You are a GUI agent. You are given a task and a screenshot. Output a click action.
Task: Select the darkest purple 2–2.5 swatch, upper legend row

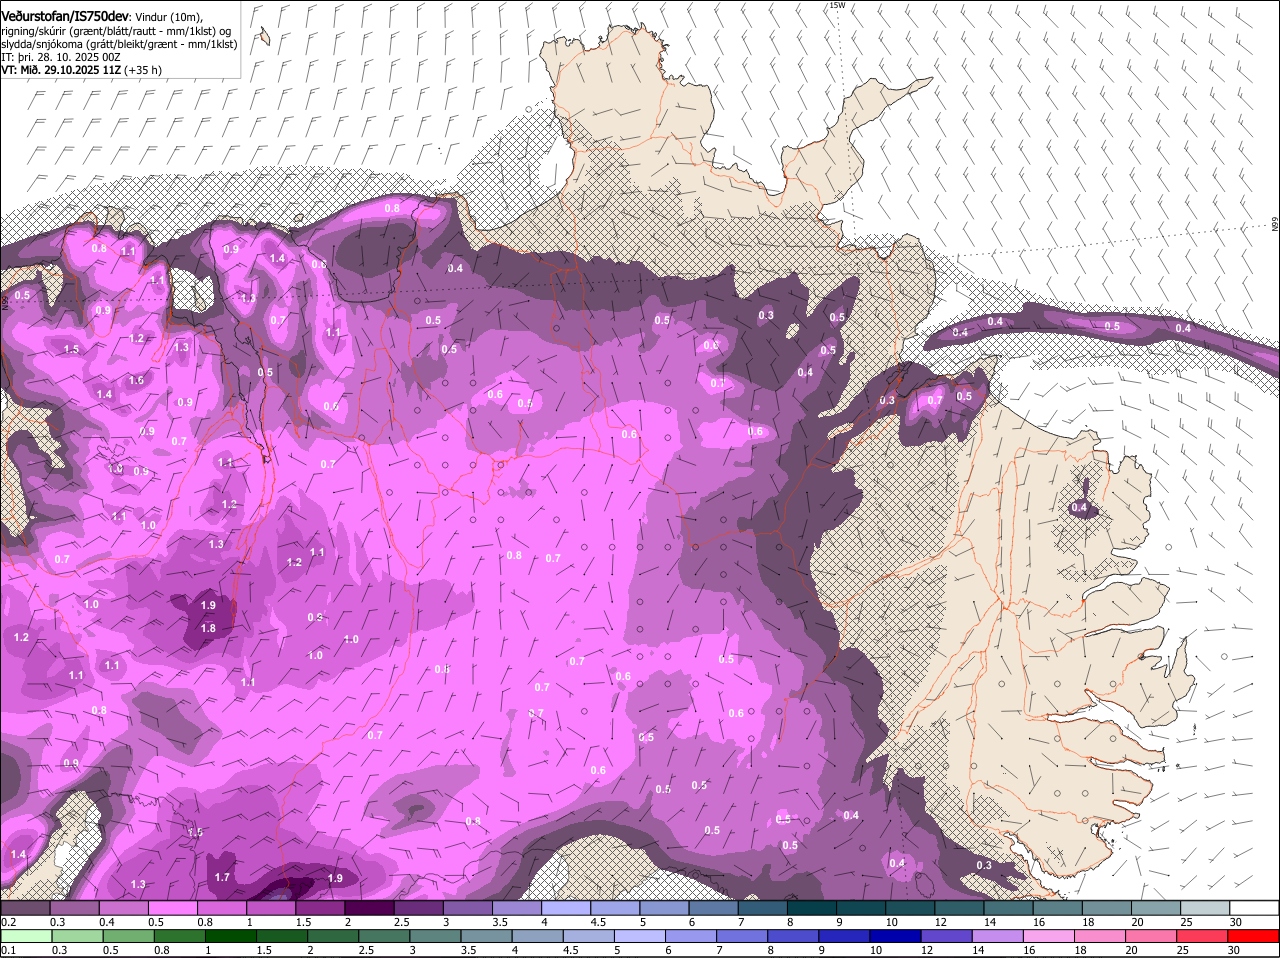point(369,908)
